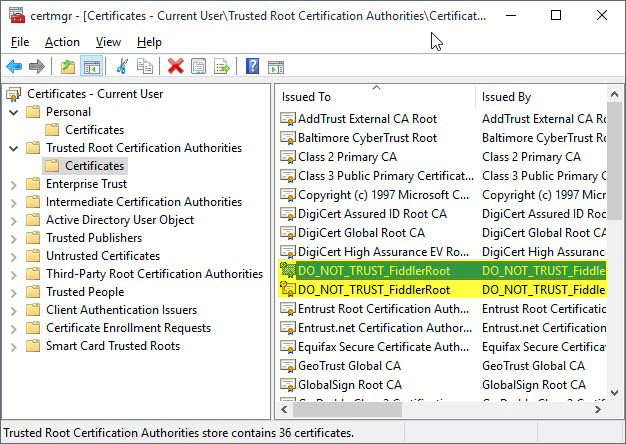Expand Intermediate Certification Authorities node
The width and height of the screenshot is (626, 444).
pos(14,203)
